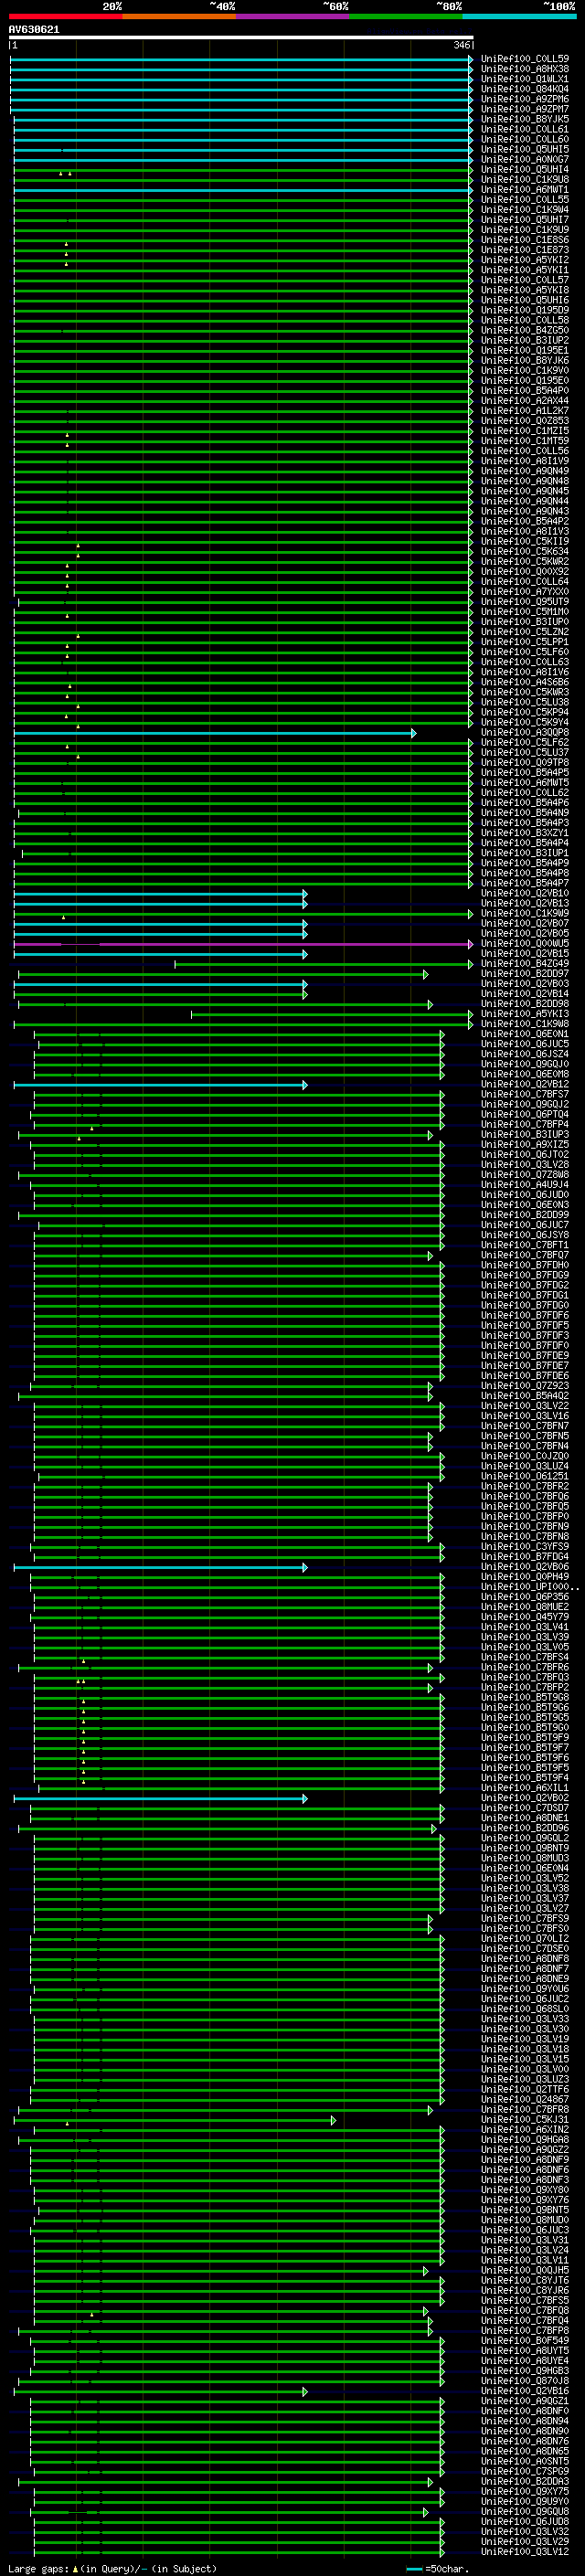Click the yellow large-gap triangle in the bottom legend
Screen dimensions: 585x2576
[x=75, y=2568]
